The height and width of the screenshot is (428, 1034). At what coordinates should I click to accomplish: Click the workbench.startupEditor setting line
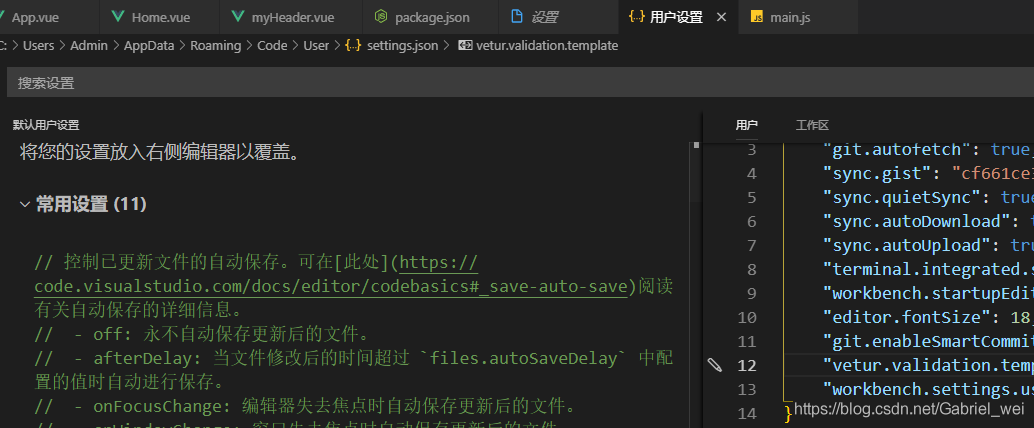pos(928,293)
